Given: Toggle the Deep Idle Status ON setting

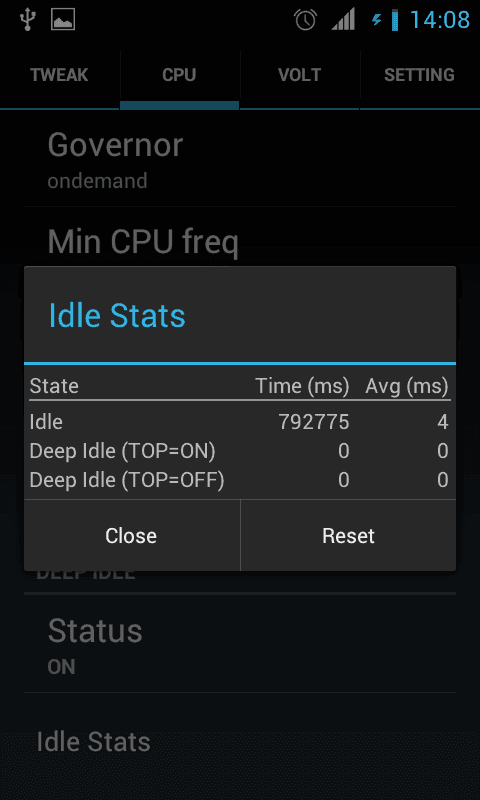Looking at the screenshot, I should click(x=240, y=643).
